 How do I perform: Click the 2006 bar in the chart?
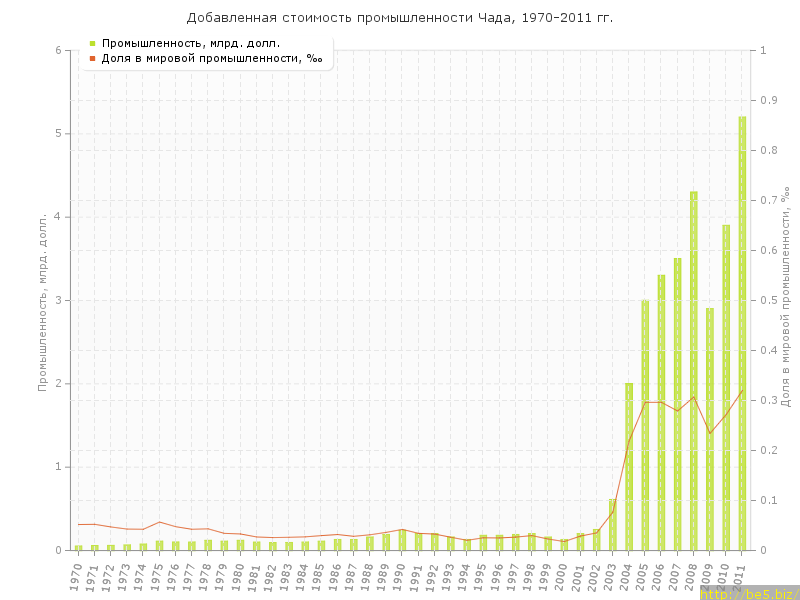pos(661,412)
